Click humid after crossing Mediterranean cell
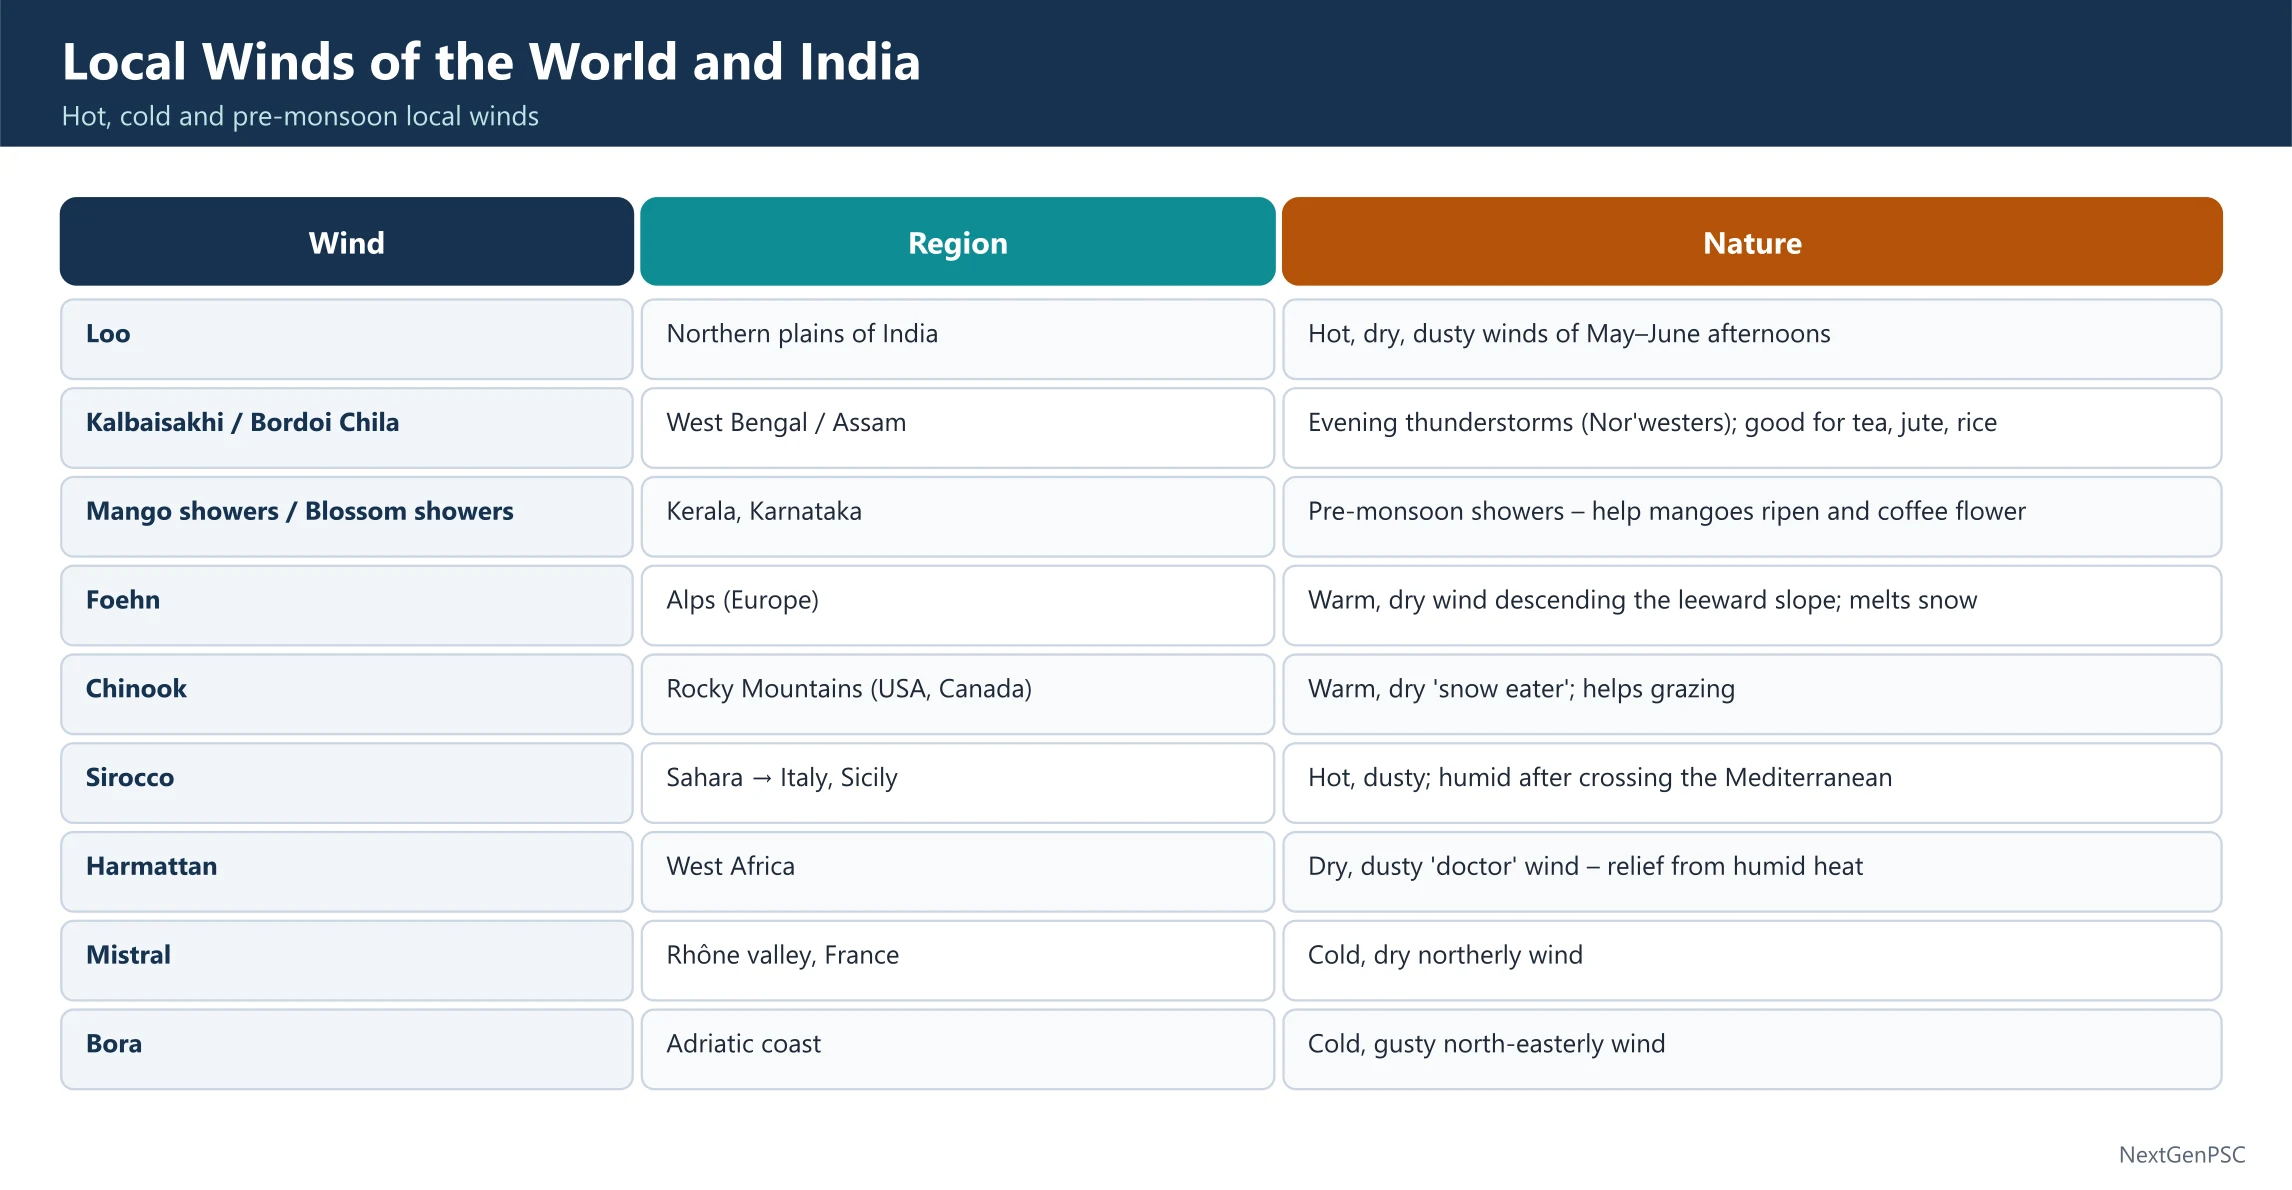Screen dimensions: 2292x1190 pos(1752,783)
